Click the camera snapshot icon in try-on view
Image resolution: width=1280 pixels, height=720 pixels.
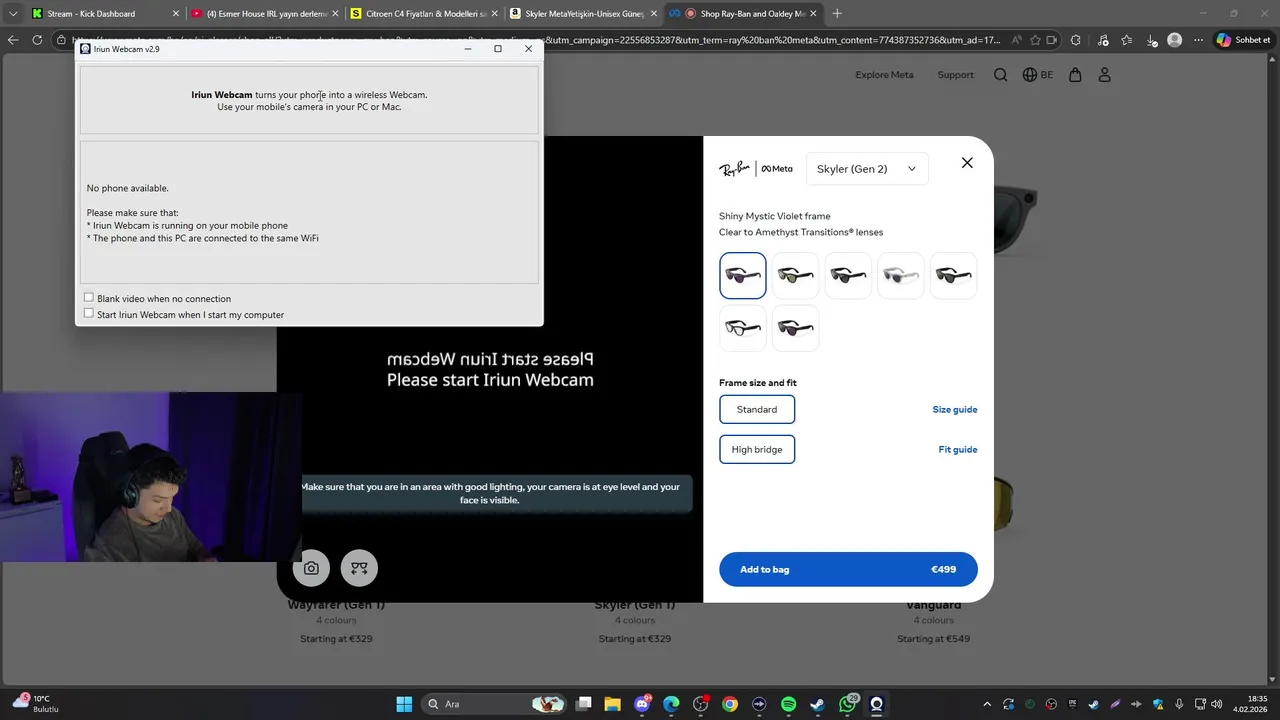[311, 568]
